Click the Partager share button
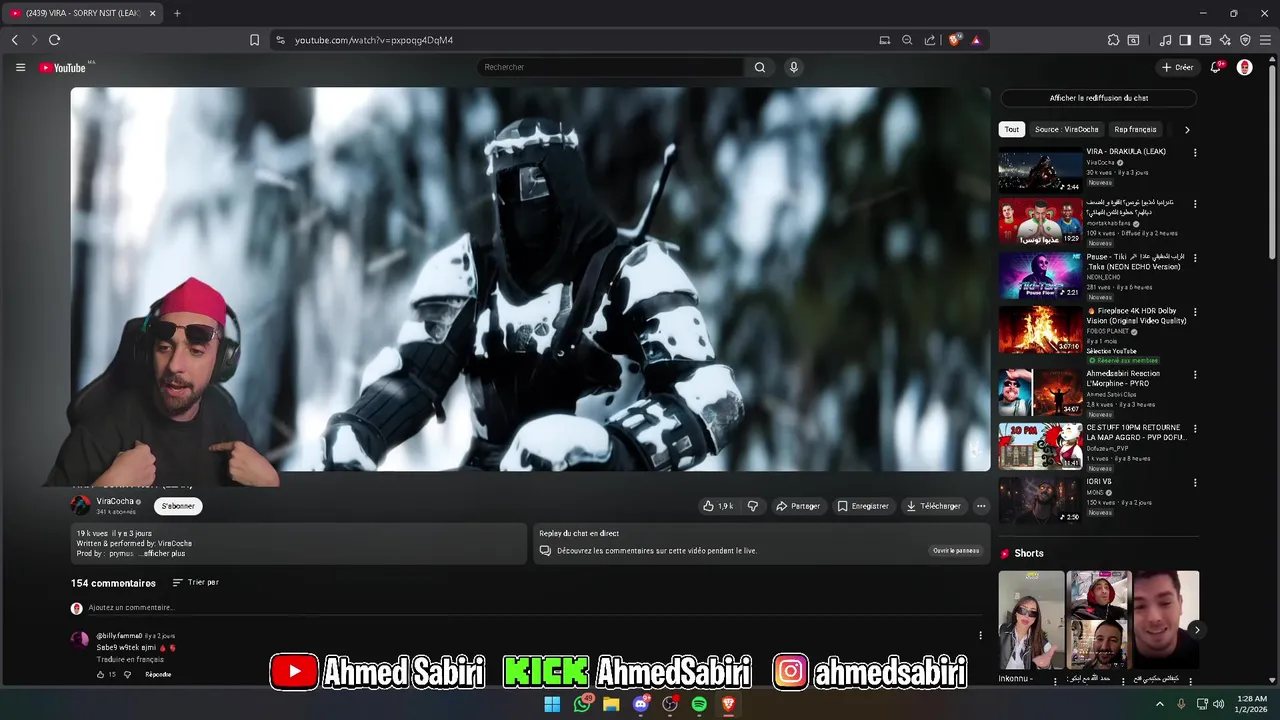The height and width of the screenshot is (720, 1280). (x=798, y=506)
